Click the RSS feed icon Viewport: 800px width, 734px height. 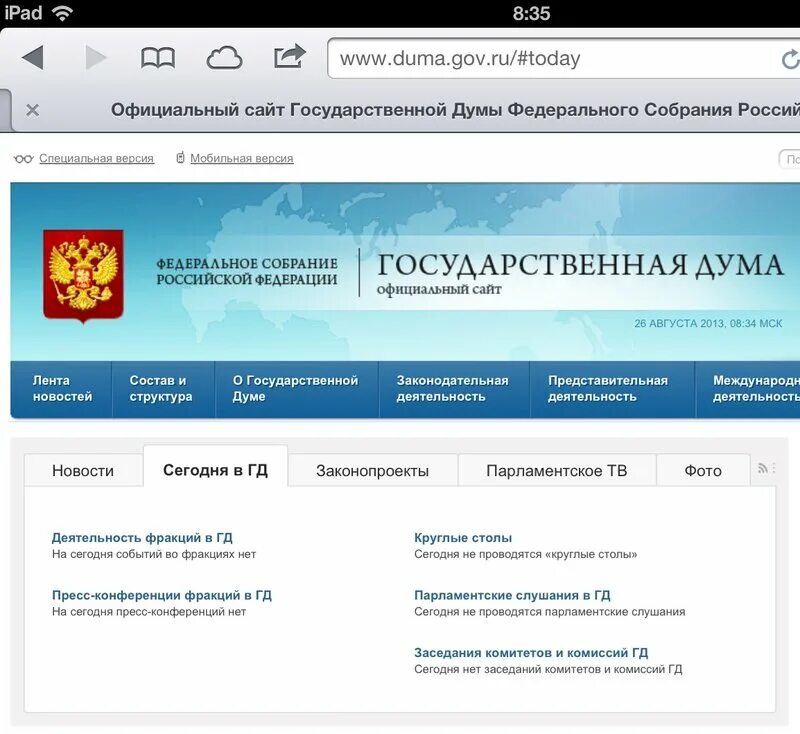763,468
